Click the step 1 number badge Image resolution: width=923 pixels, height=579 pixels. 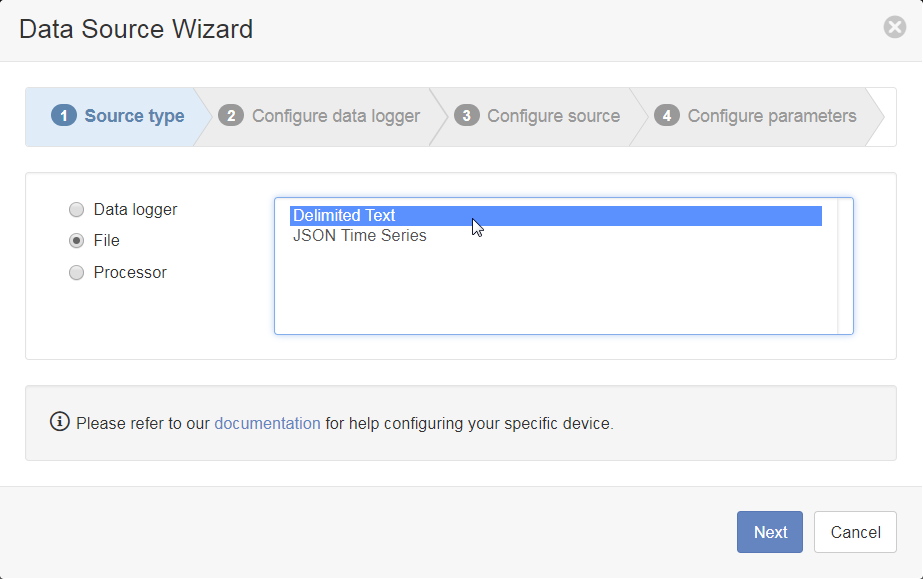tap(64, 115)
